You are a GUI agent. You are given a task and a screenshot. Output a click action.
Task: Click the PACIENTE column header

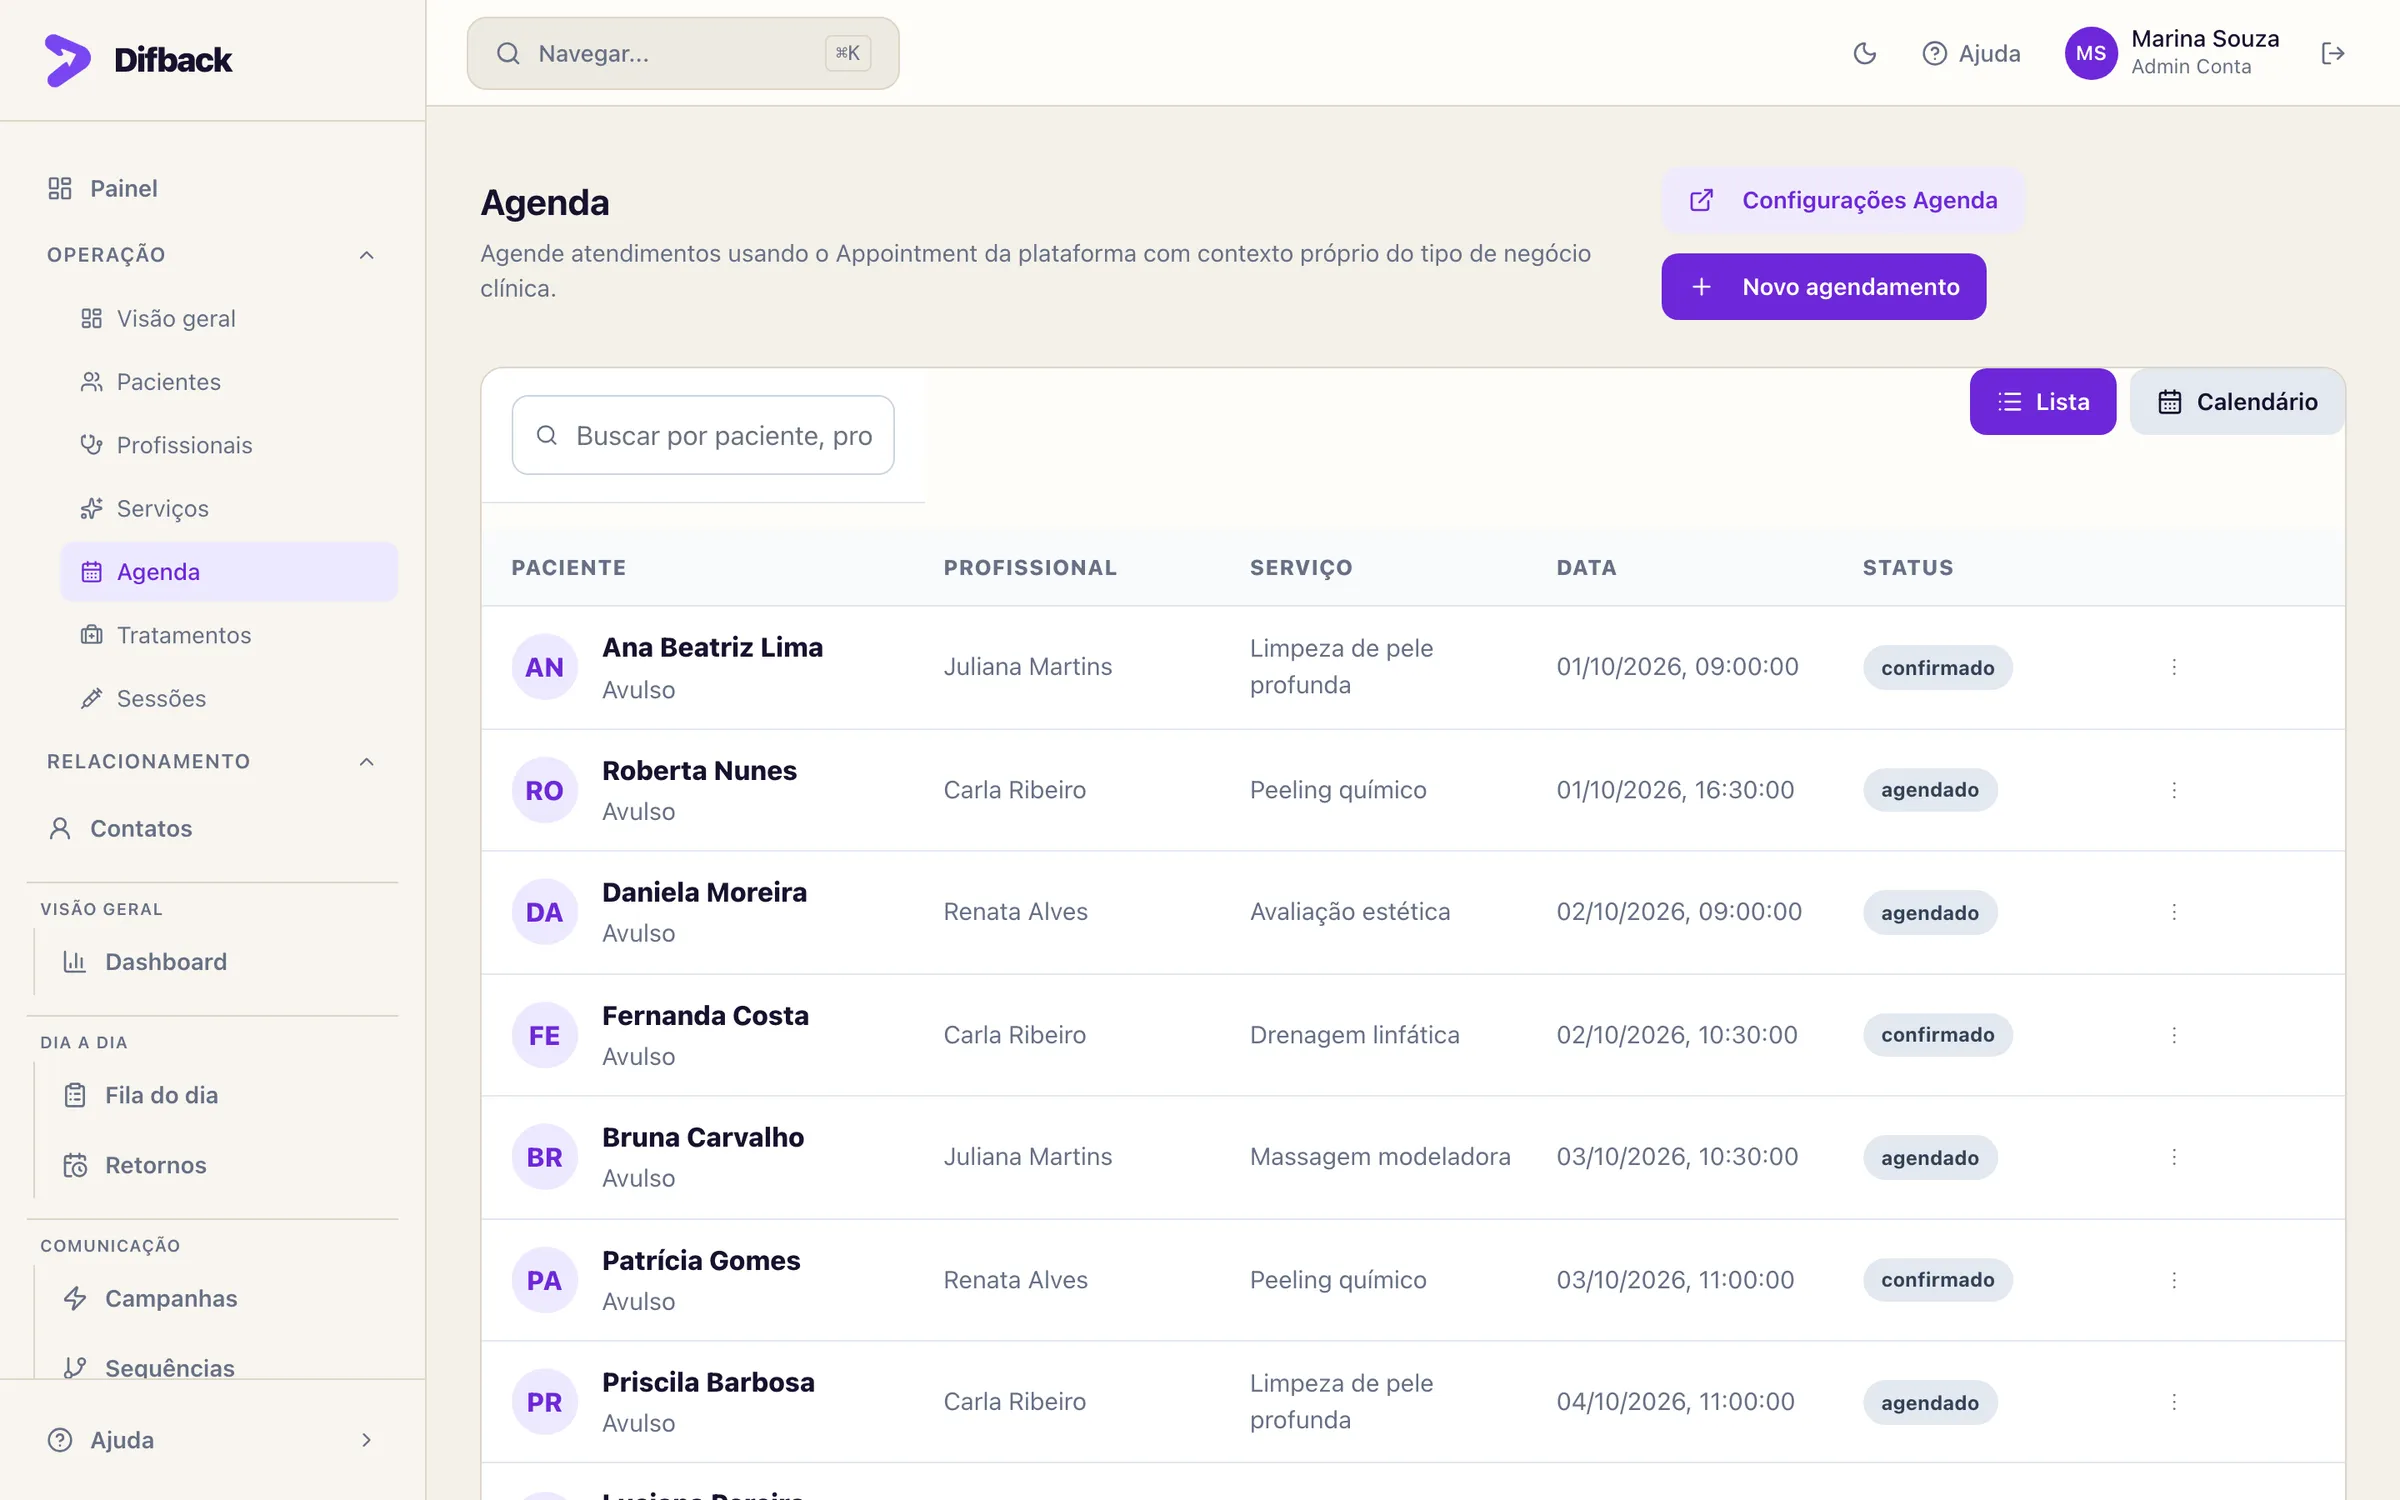[569, 568]
